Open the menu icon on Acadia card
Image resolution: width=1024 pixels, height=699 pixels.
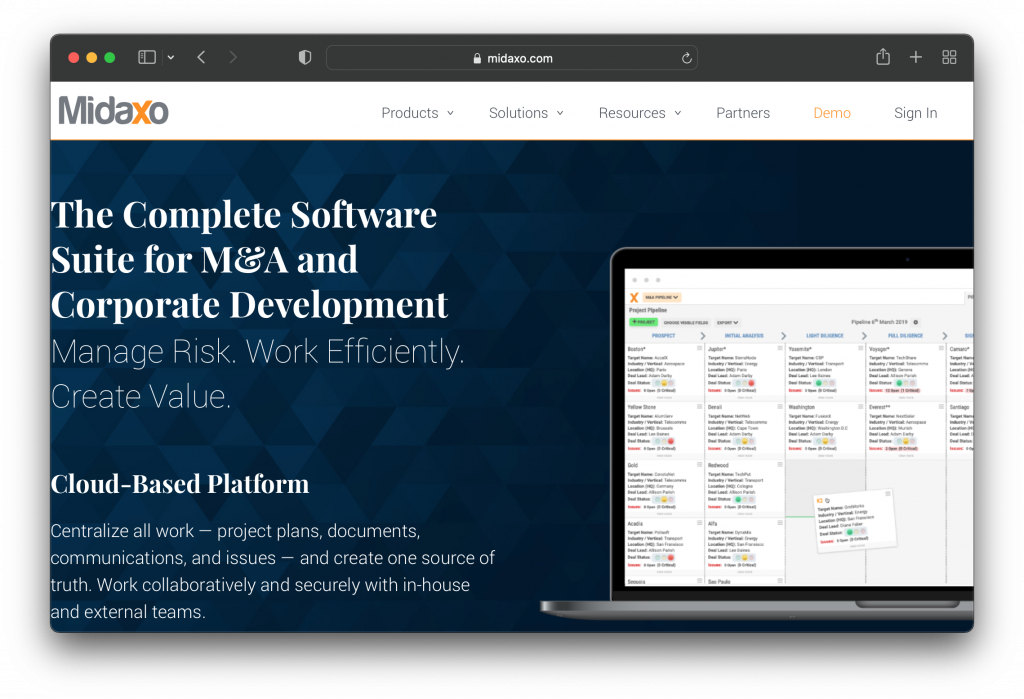(699, 523)
